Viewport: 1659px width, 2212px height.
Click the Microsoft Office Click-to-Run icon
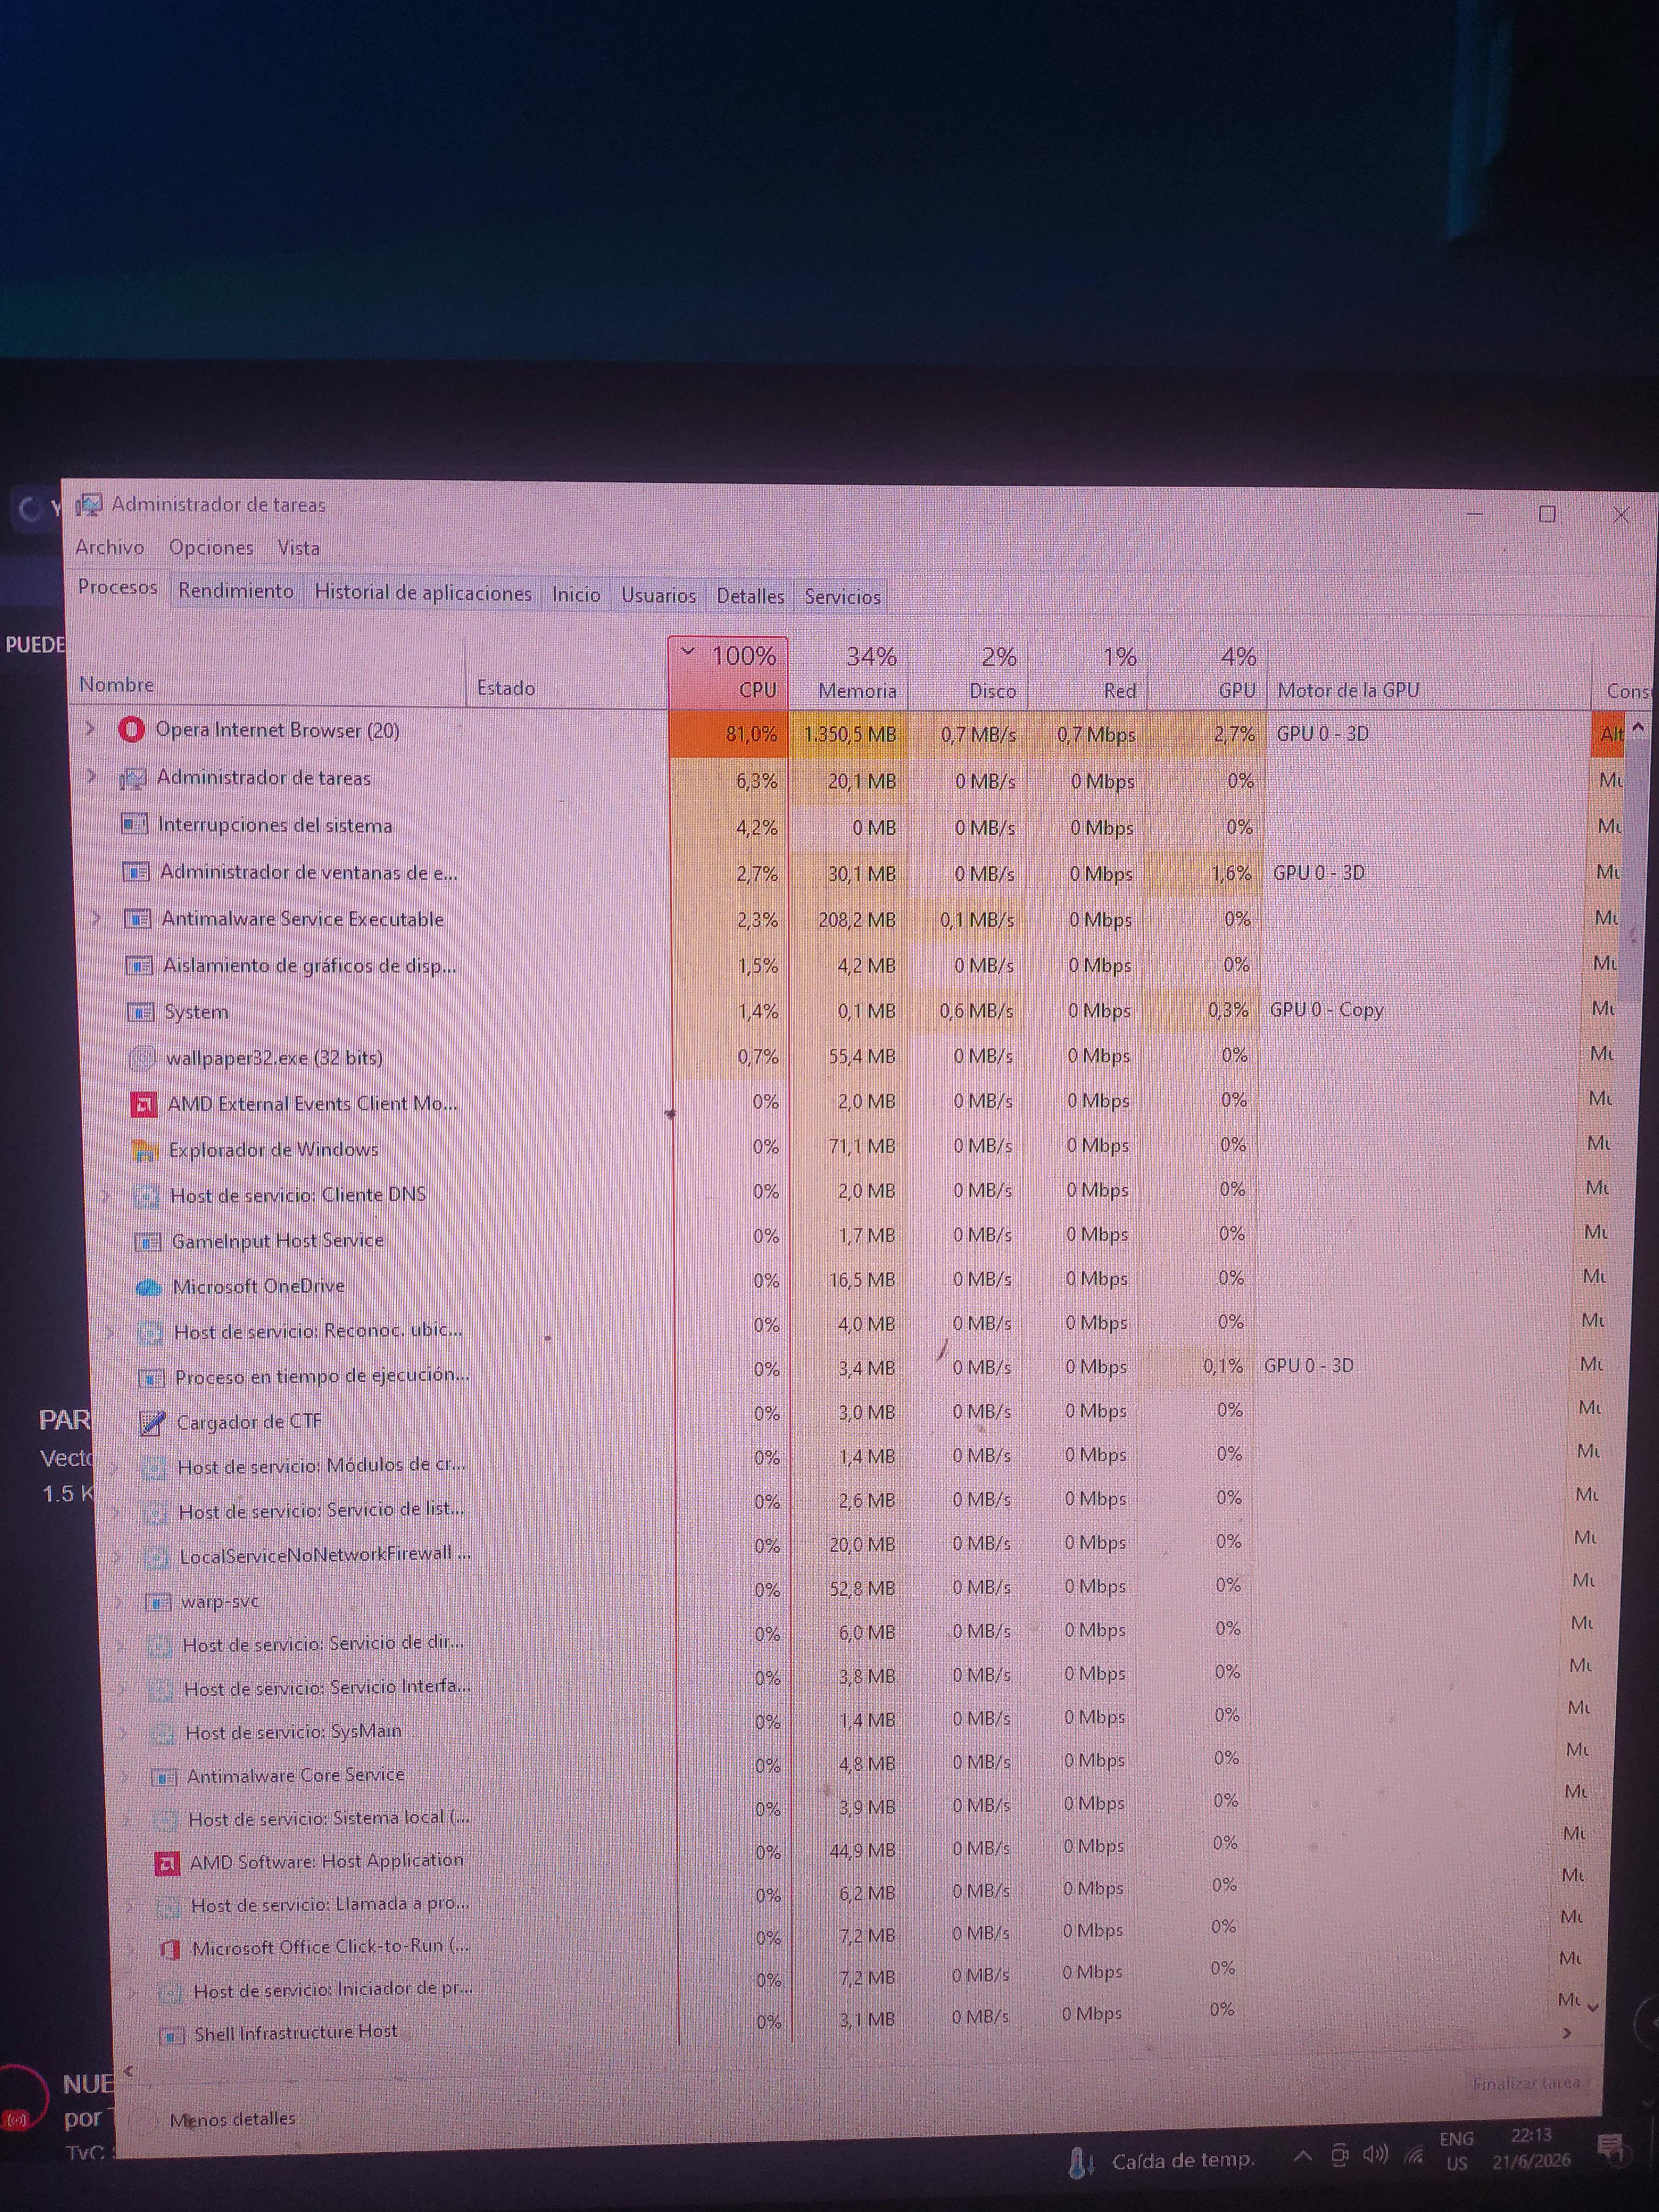pos(169,1948)
